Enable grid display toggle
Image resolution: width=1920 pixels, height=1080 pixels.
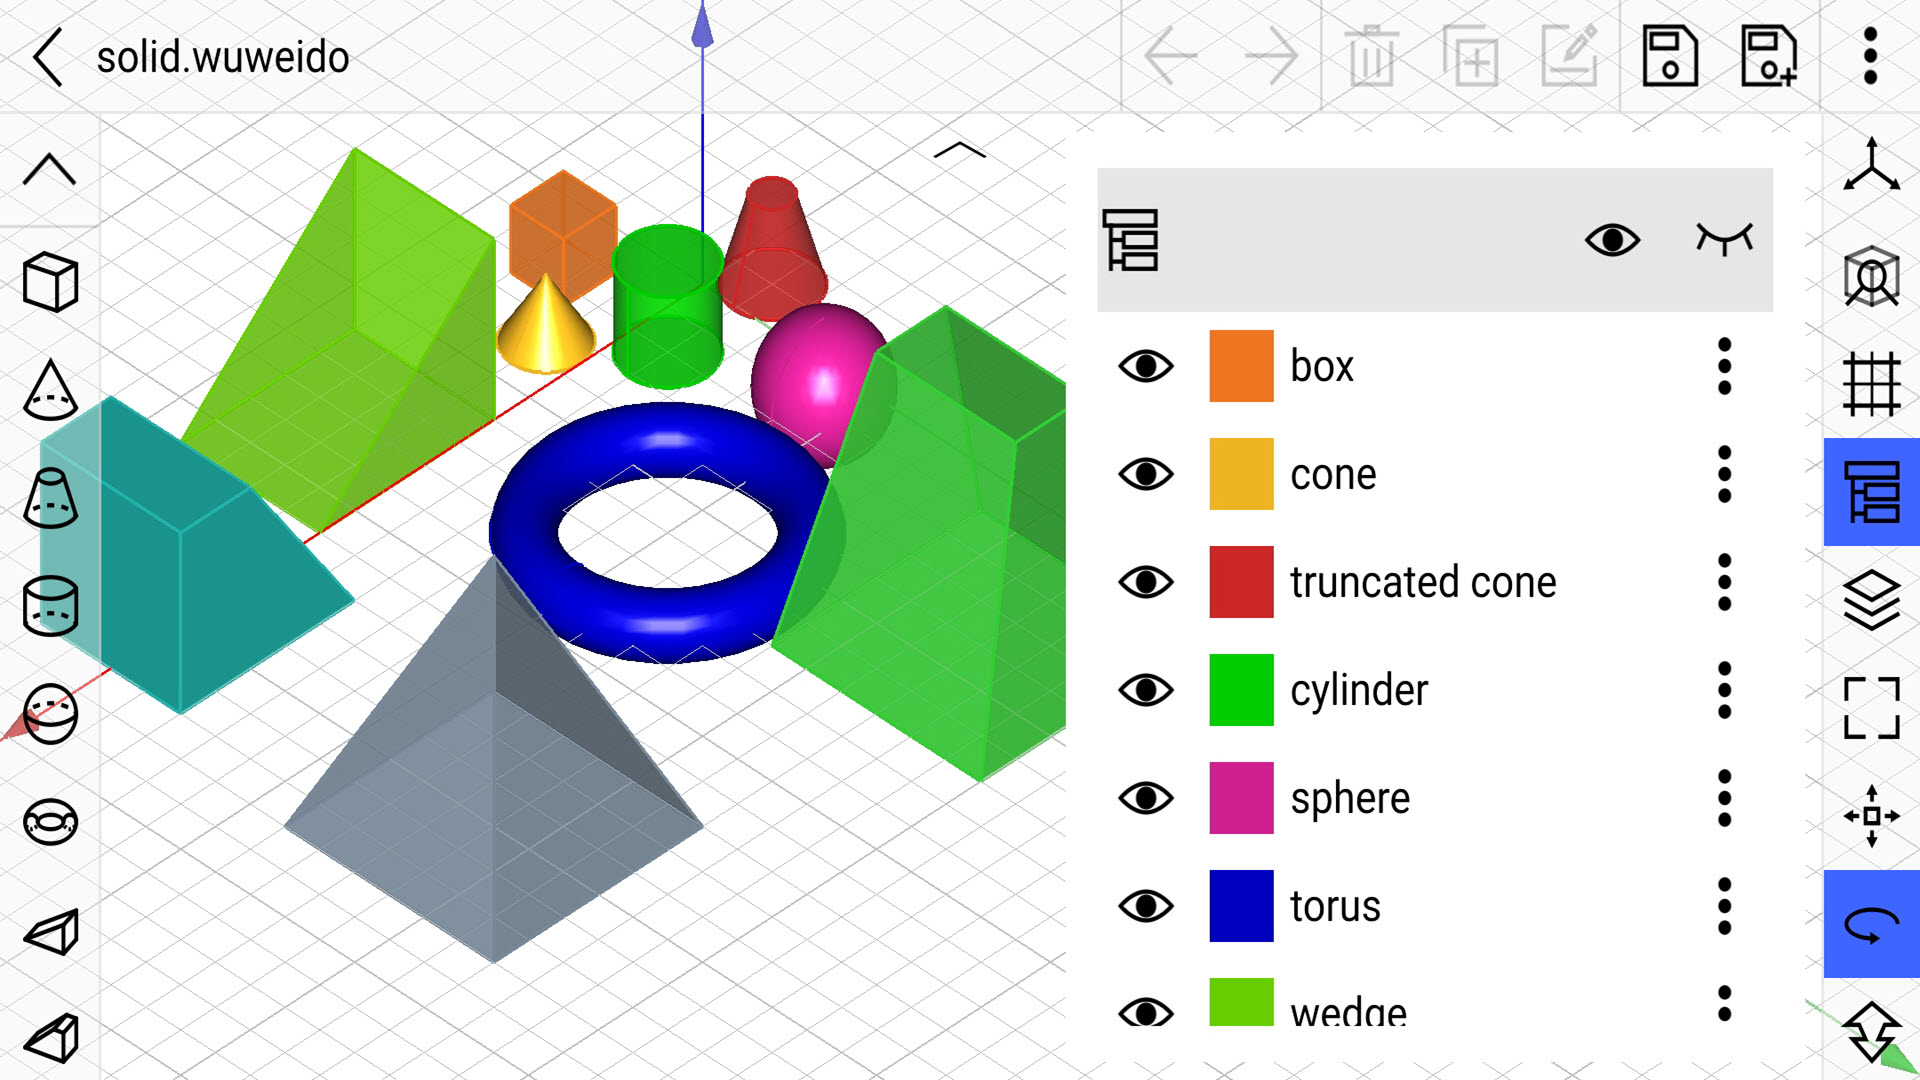(x=1870, y=382)
